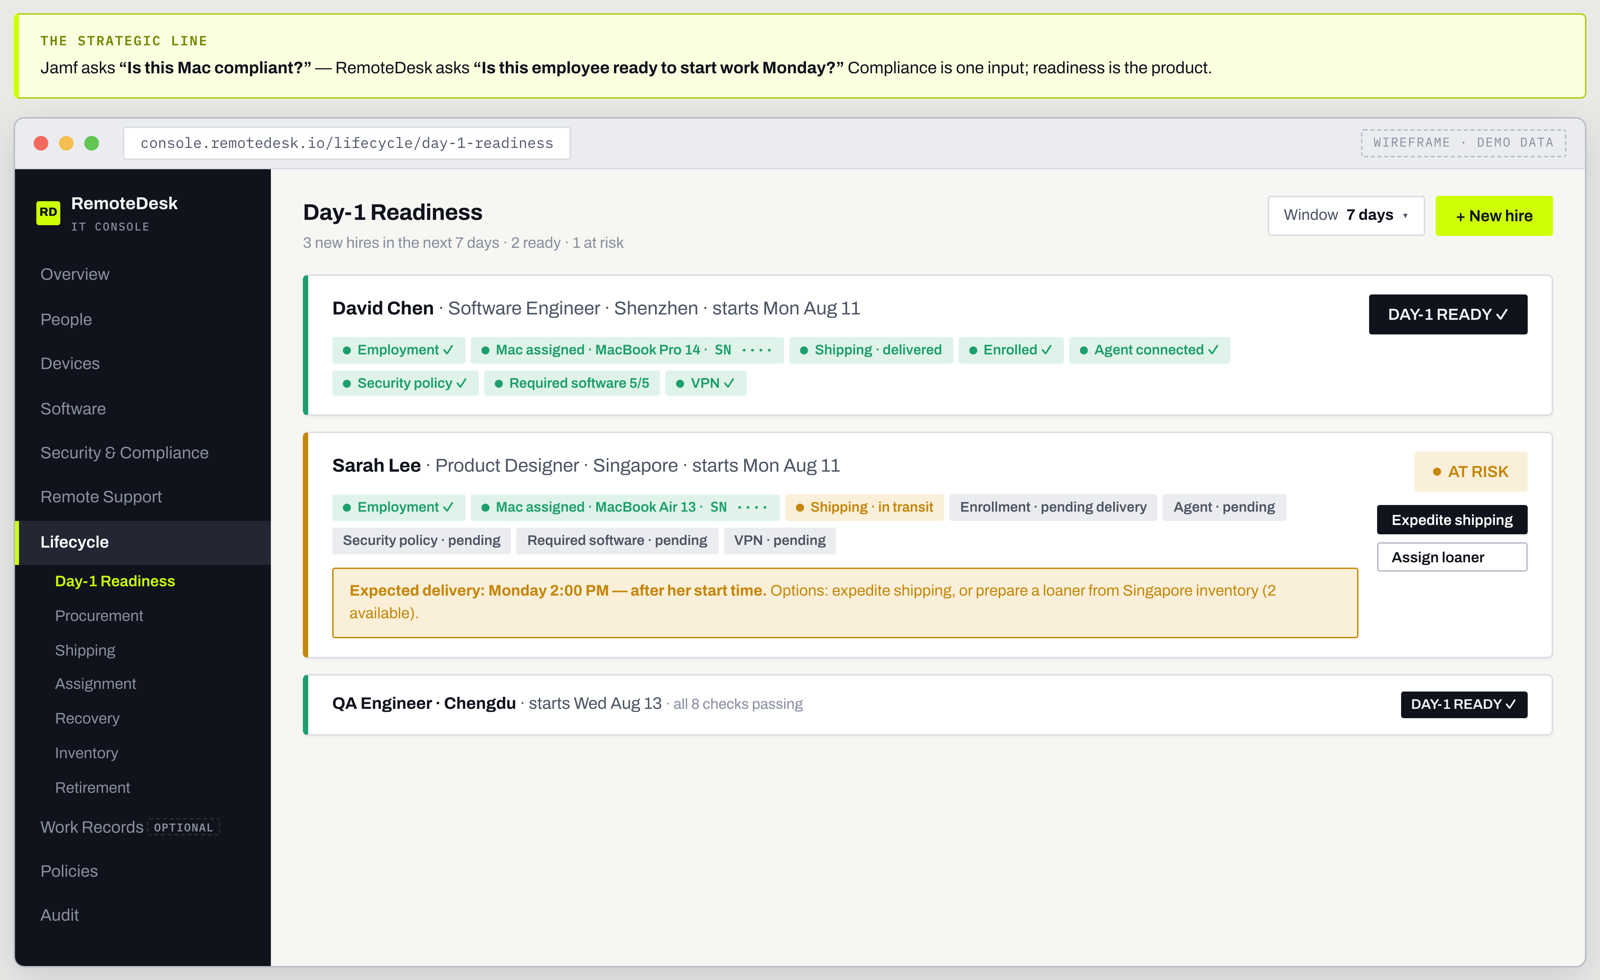
Task: Click the browser URL address field
Action: coord(346,143)
